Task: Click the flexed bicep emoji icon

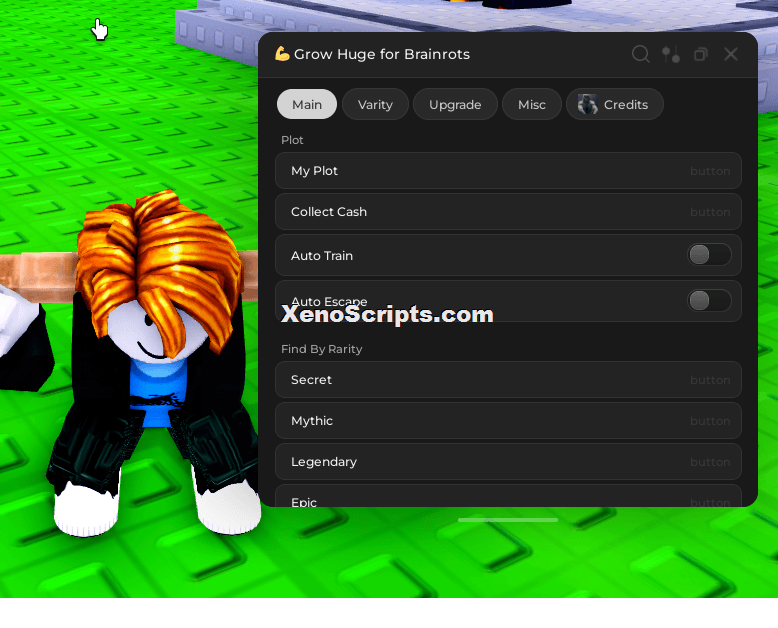Action: 282,54
